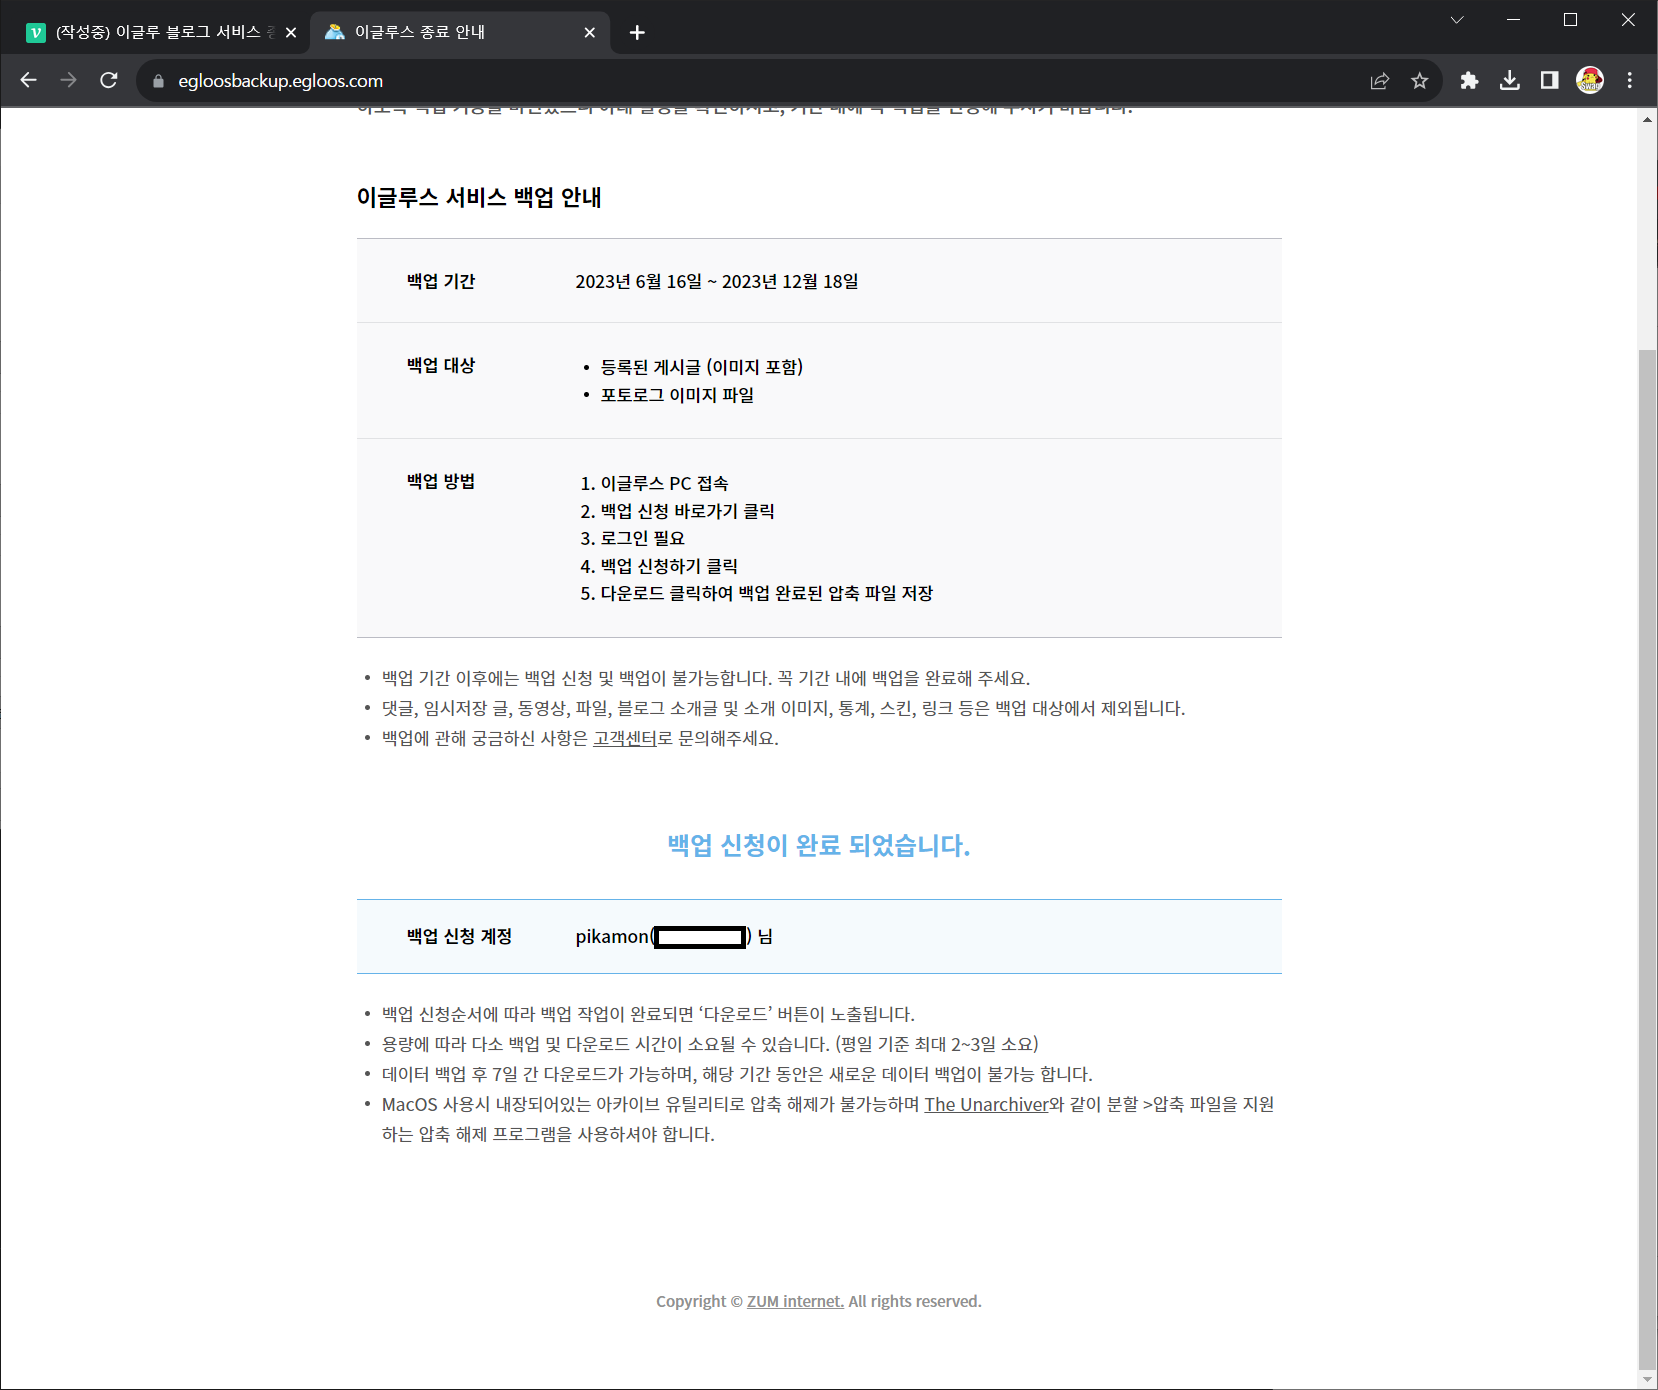Image resolution: width=1658 pixels, height=1390 pixels.
Task: Expand the tab search dropdown
Action: click(1457, 20)
